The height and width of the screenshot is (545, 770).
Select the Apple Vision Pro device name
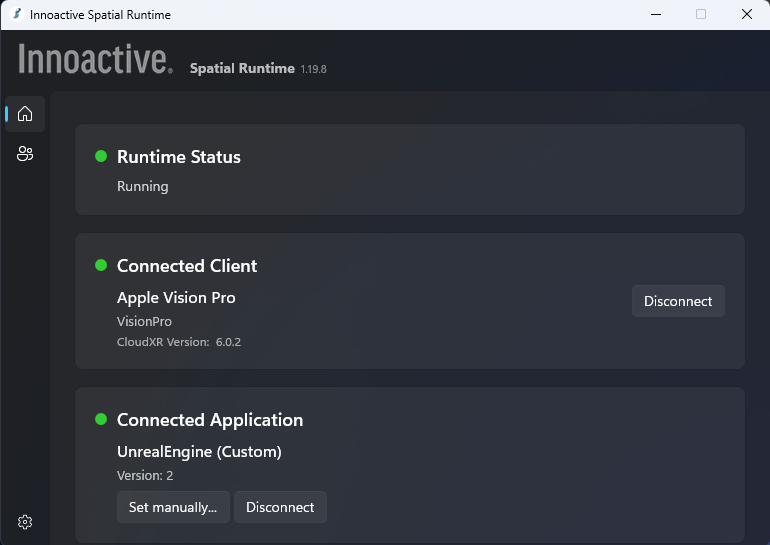click(176, 298)
